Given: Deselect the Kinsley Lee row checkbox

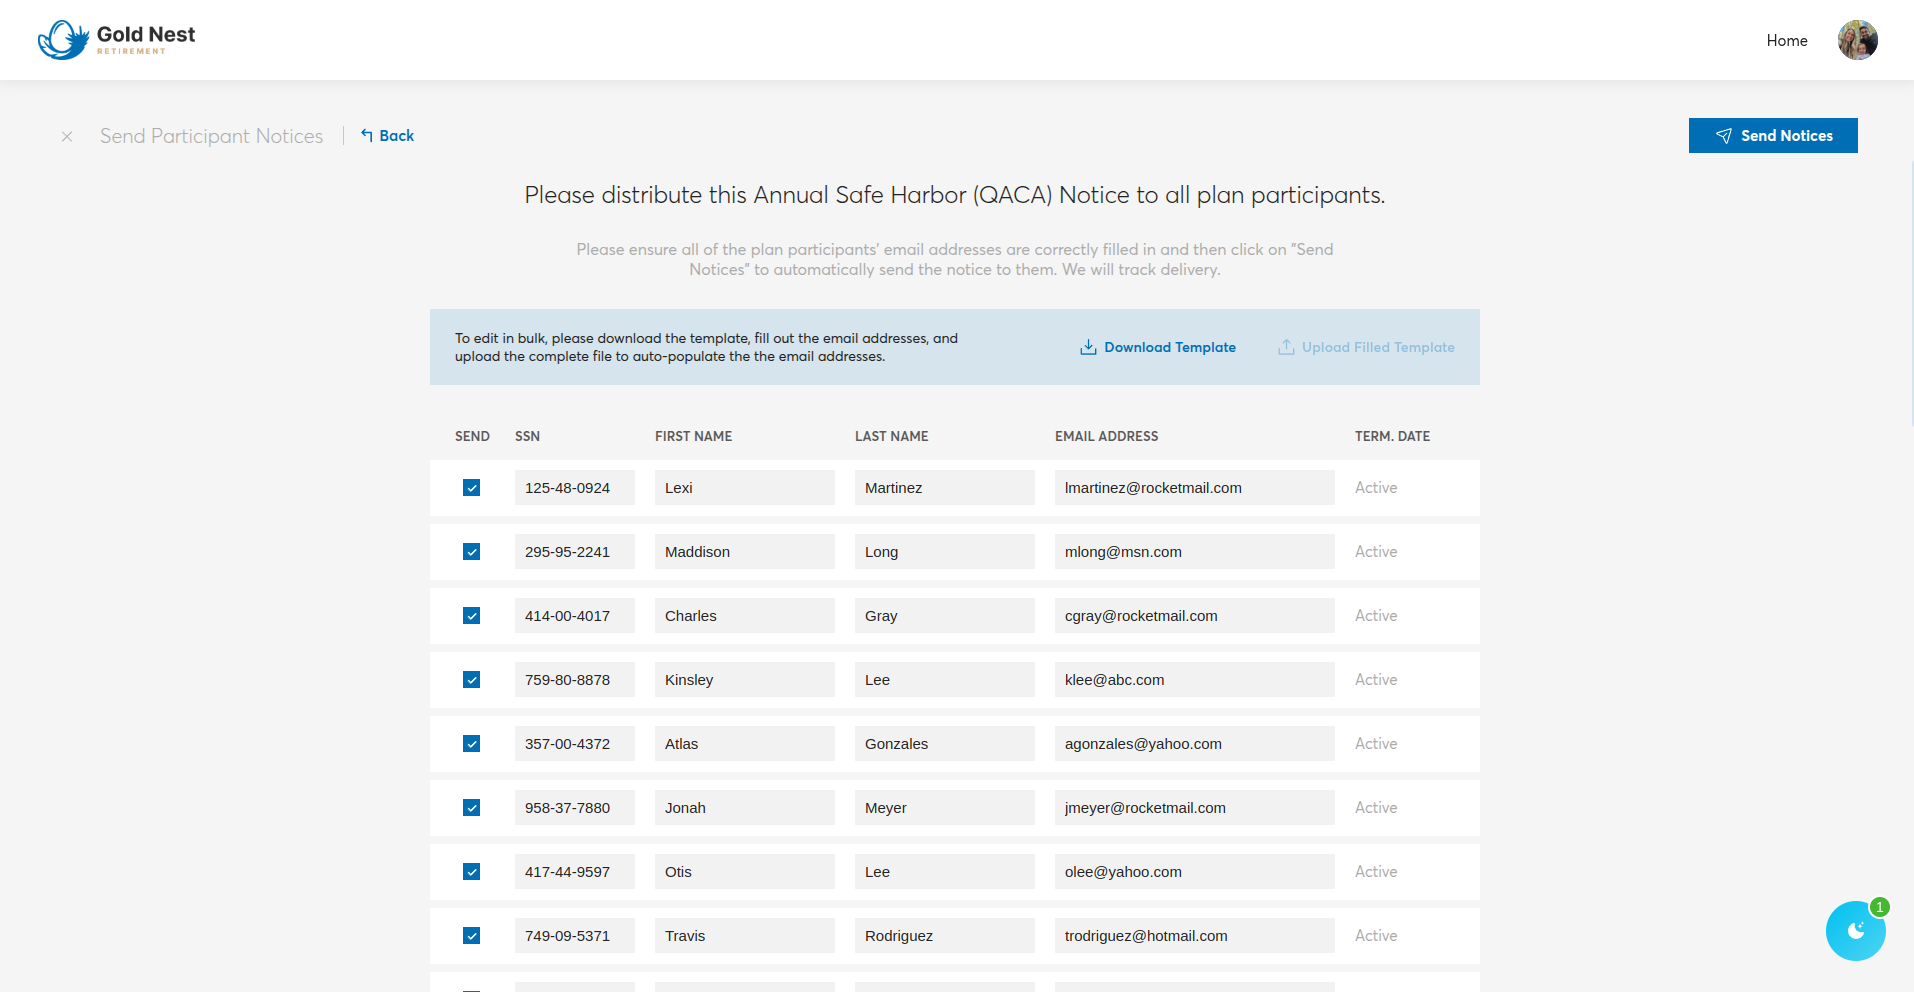Looking at the screenshot, I should point(472,680).
